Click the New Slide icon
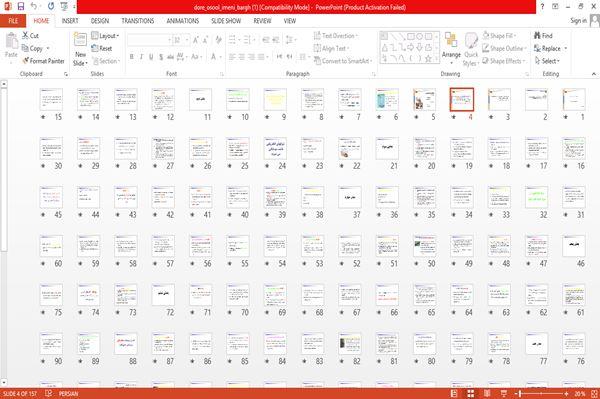 click(x=80, y=49)
